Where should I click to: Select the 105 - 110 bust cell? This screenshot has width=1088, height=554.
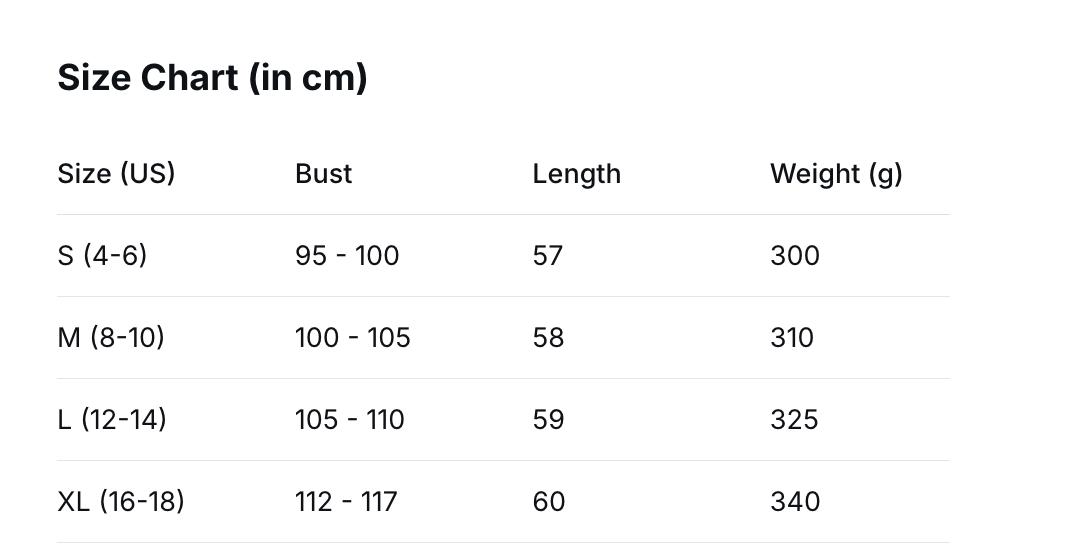coord(349,420)
